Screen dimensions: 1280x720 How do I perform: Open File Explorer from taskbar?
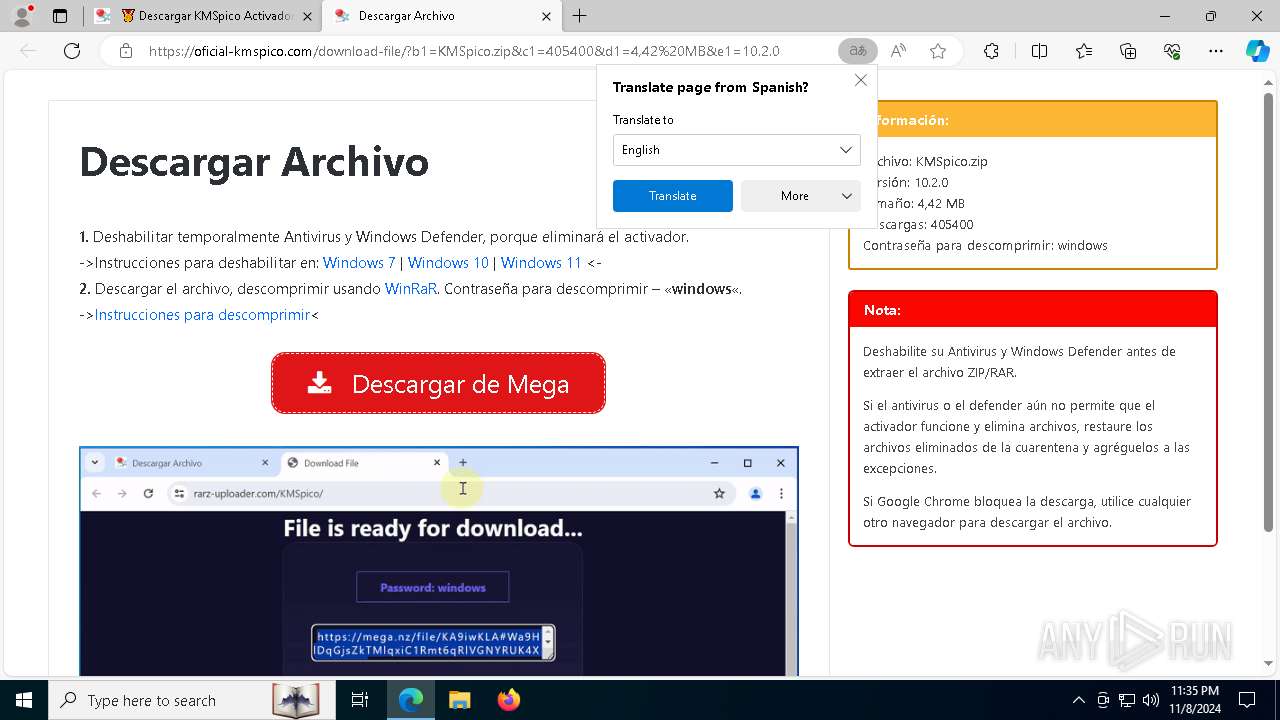459,700
